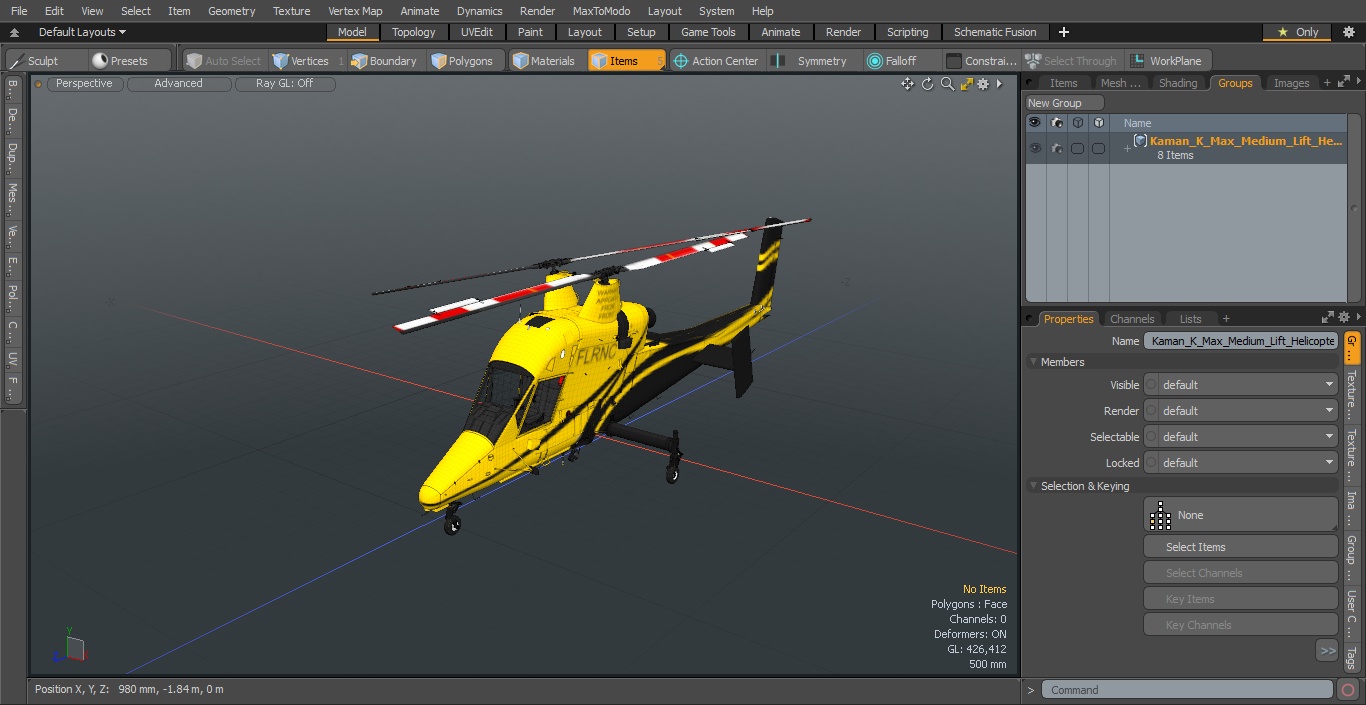Check the Kaman group's solid-cube column box

[1098, 148]
